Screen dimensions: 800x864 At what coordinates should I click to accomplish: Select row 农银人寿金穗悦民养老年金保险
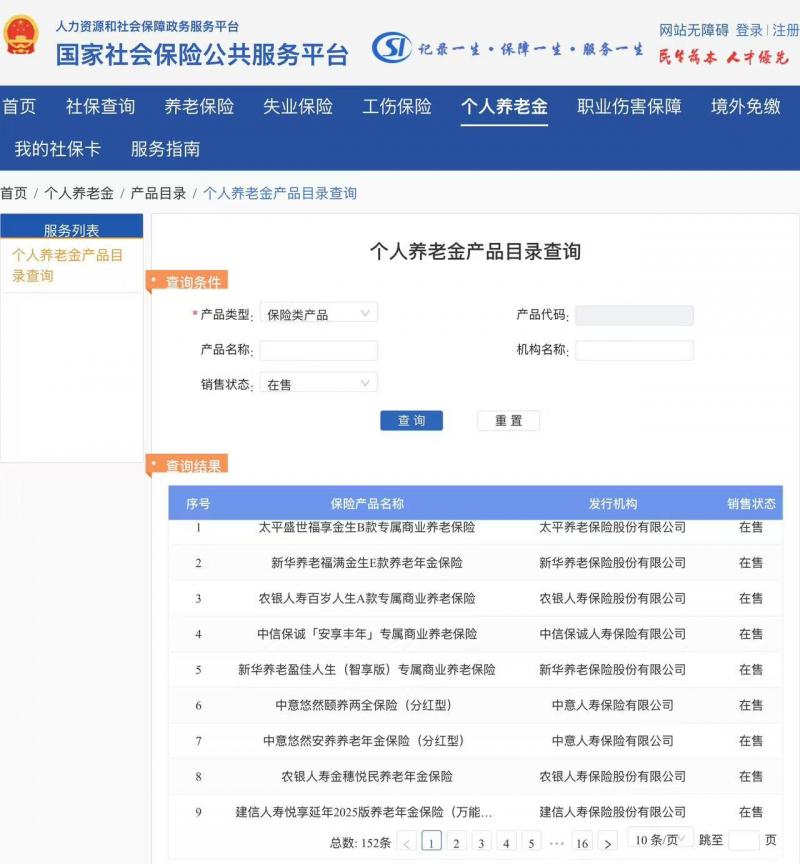(x=475, y=776)
